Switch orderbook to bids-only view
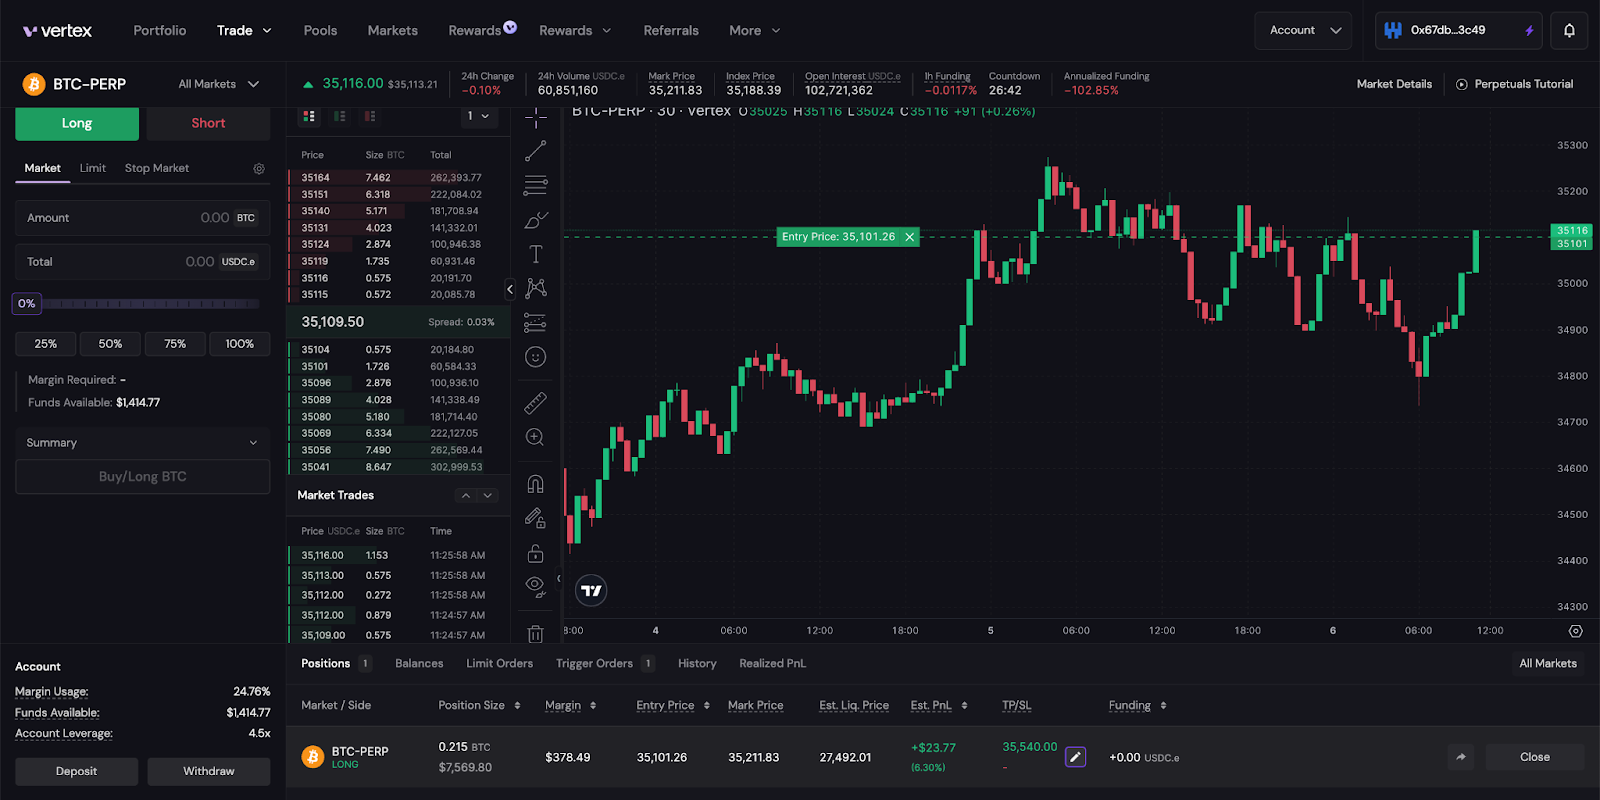This screenshot has width=1600, height=800. coord(340,116)
